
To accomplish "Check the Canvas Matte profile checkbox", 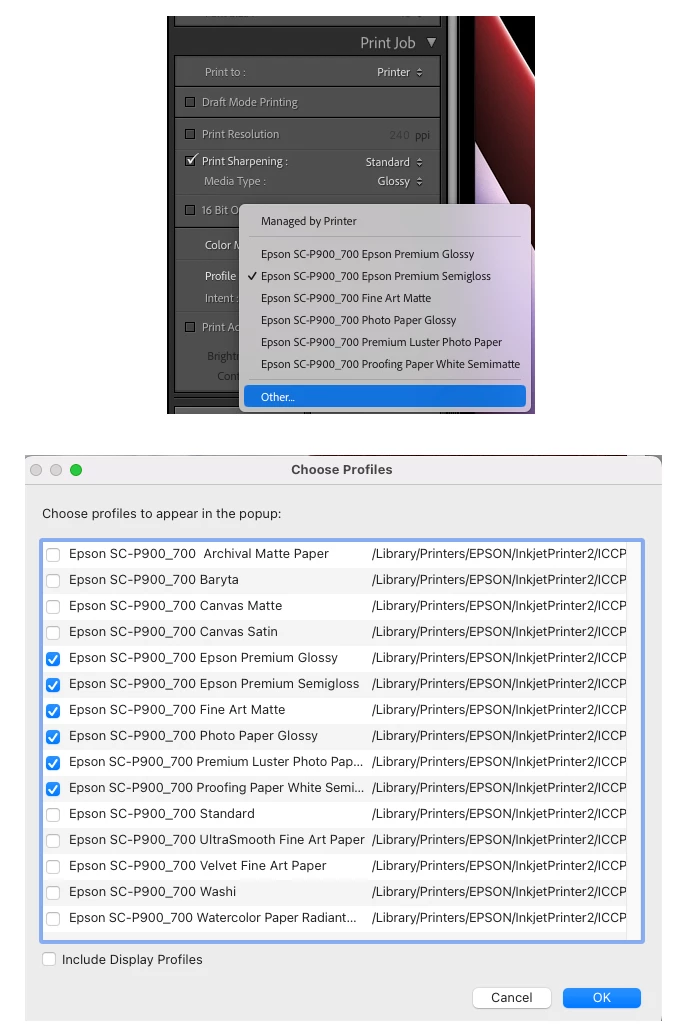I will click(x=53, y=607).
